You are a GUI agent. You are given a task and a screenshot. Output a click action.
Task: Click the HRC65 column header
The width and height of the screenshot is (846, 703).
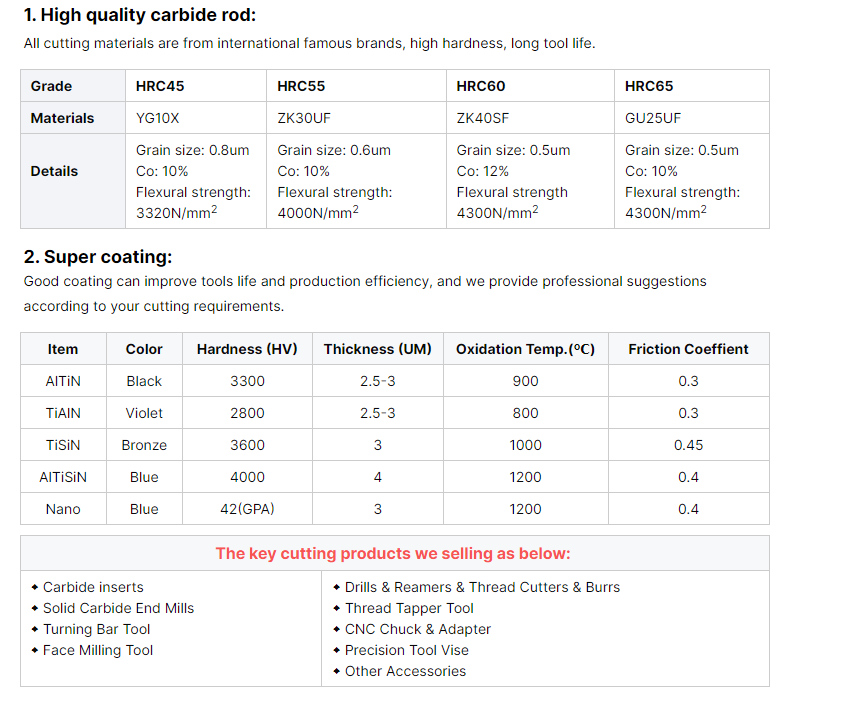[x=649, y=86]
